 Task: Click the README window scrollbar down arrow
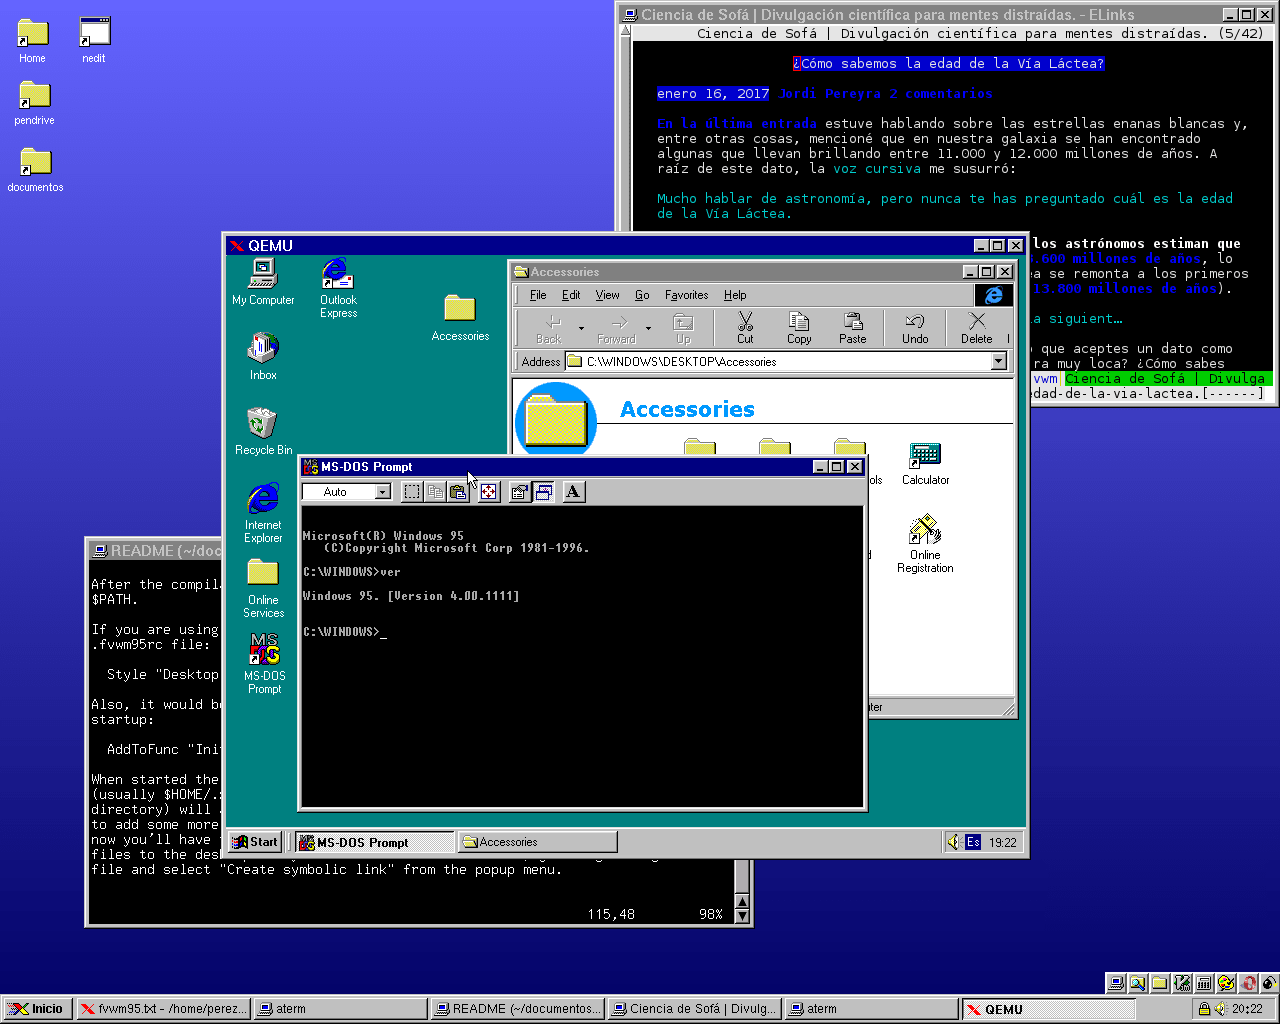tap(742, 915)
